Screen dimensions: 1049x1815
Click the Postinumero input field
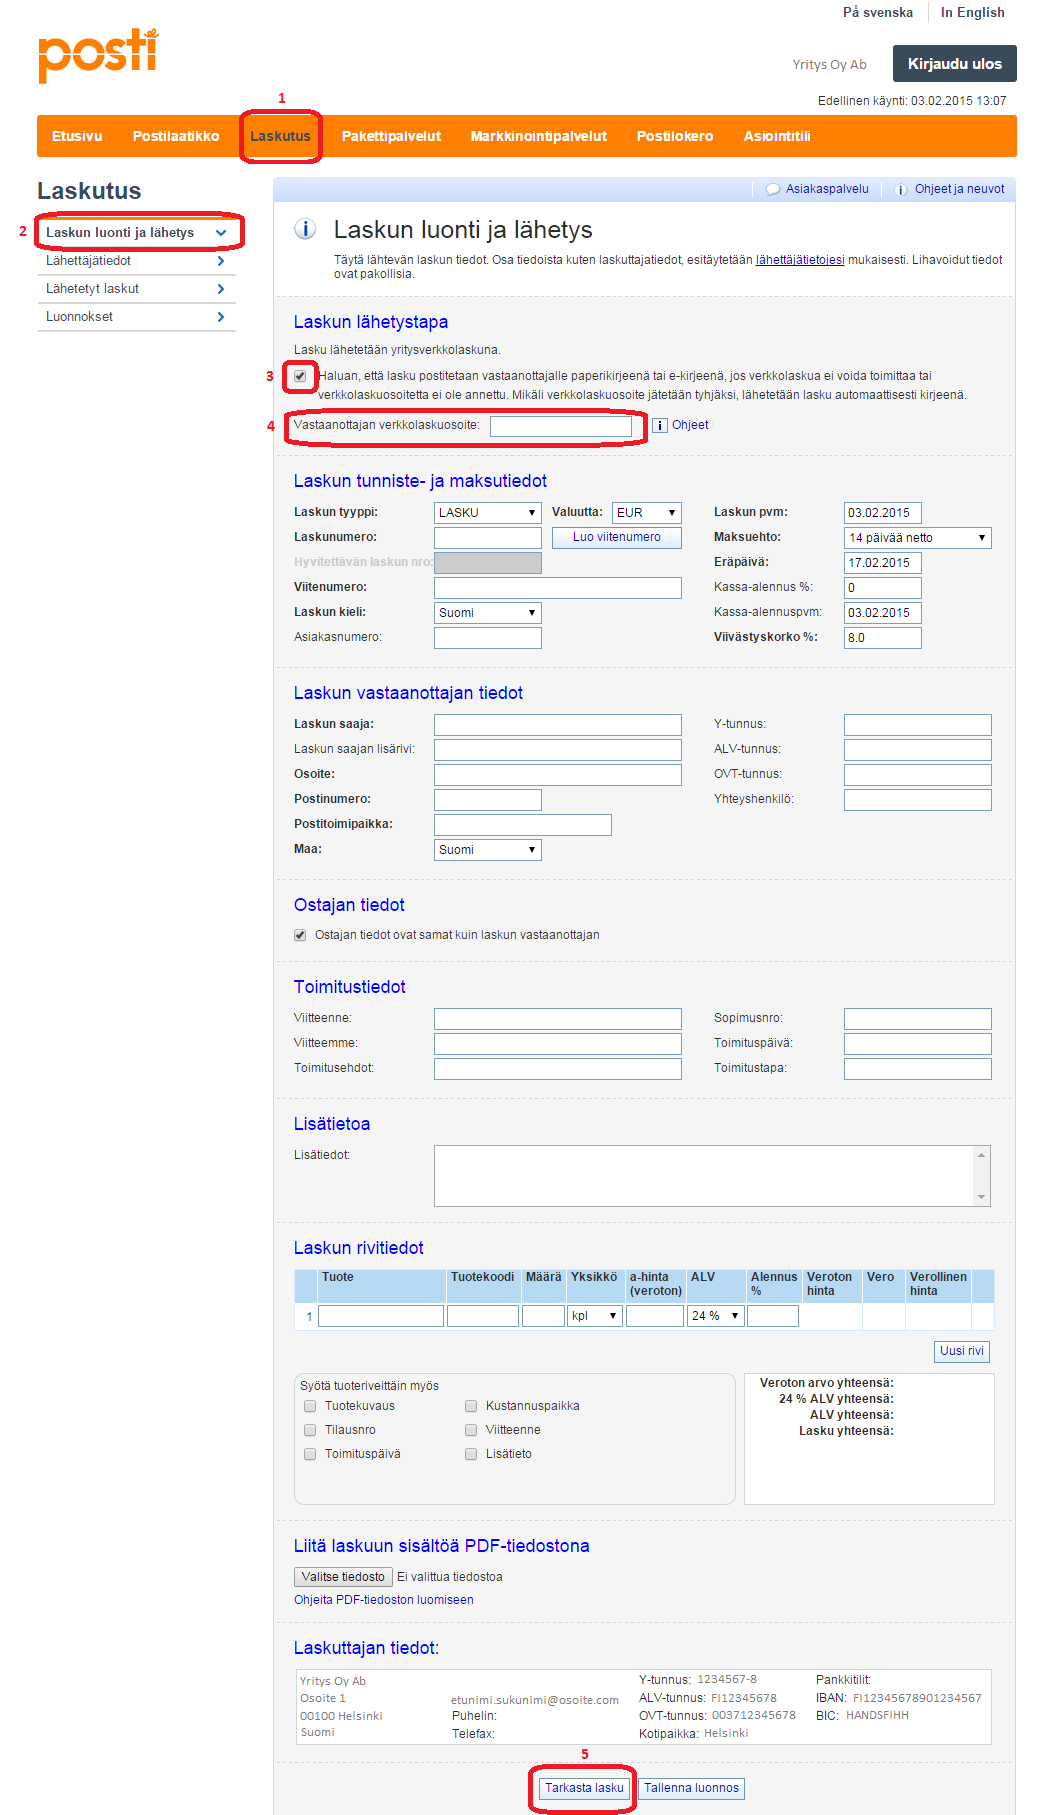click(x=488, y=800)
